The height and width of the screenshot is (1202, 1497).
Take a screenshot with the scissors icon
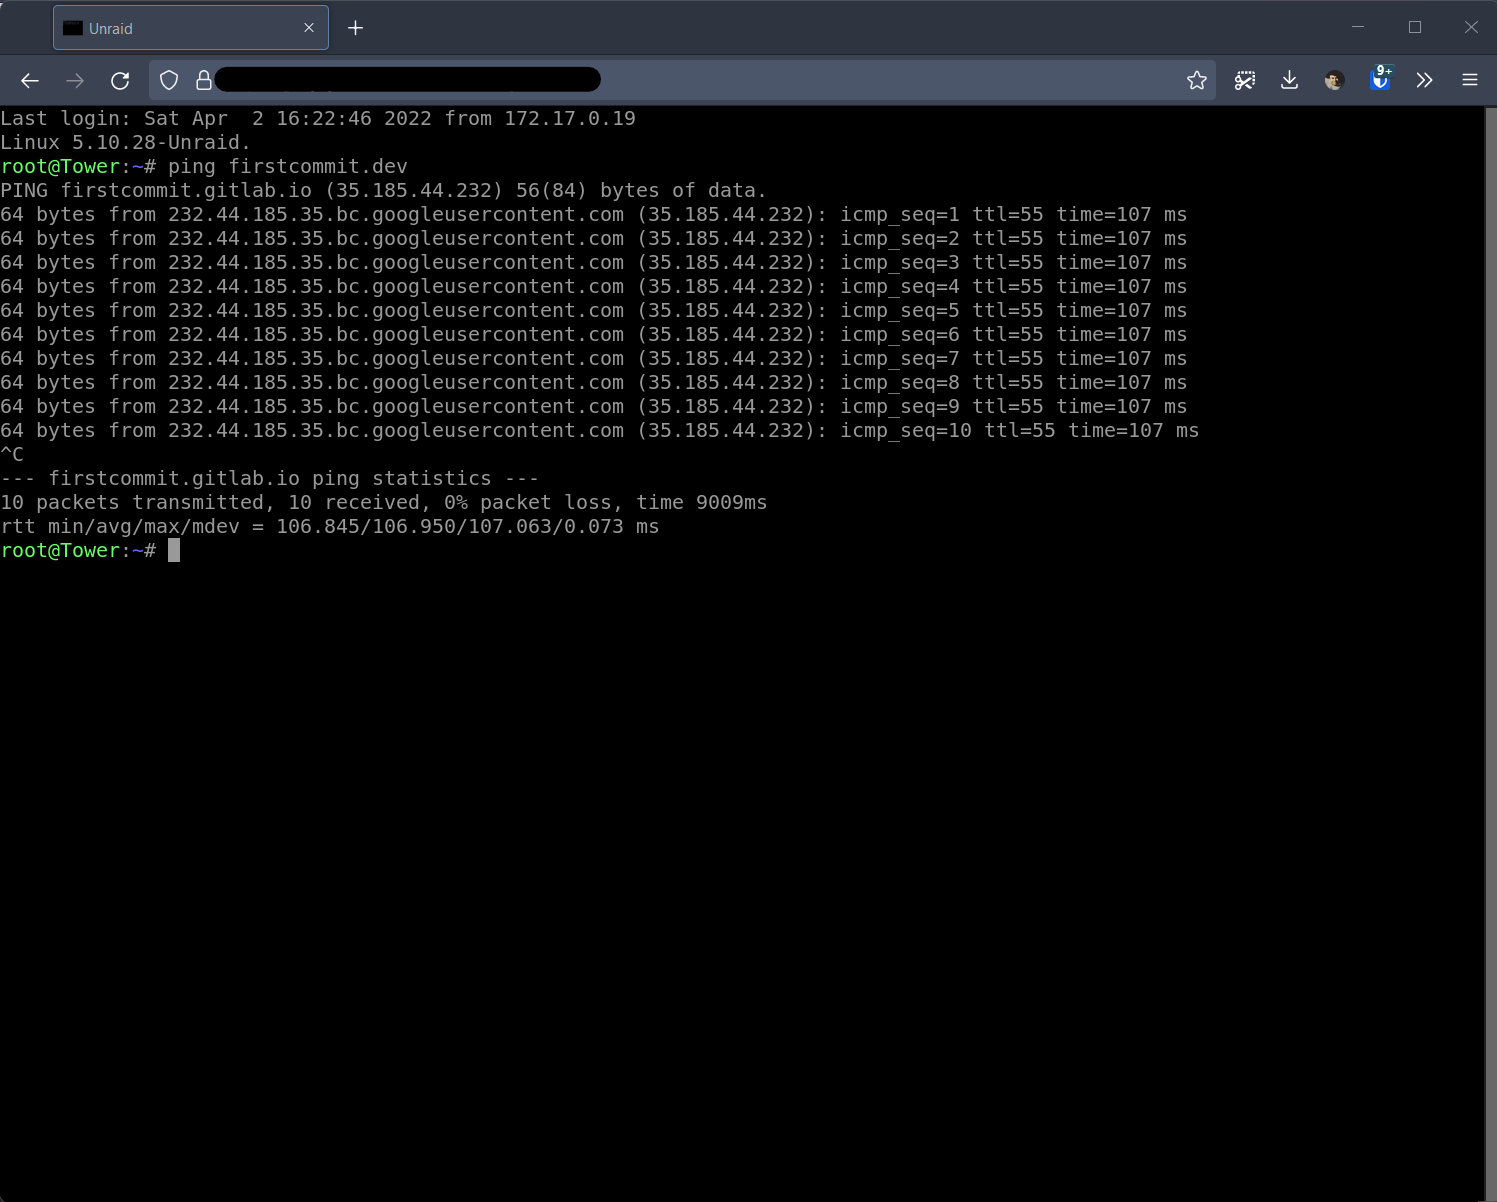(1244, 81)
